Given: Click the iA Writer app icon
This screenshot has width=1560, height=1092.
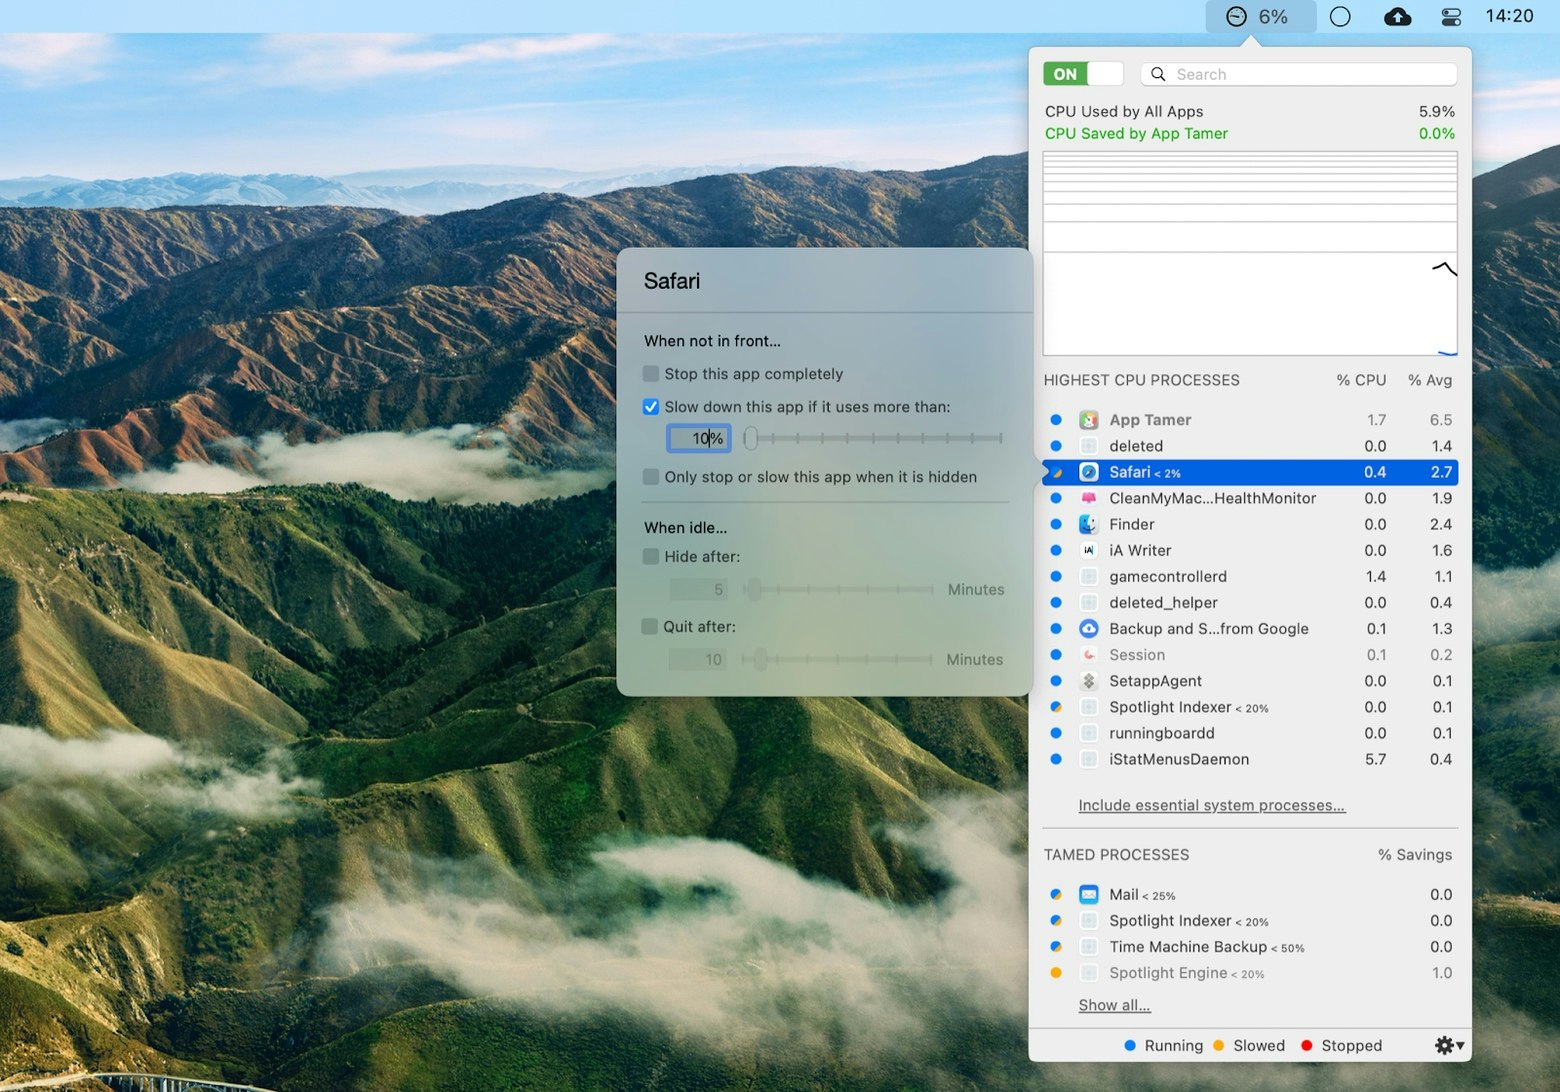Looking at the screenshot, I should coord(1089,550).
